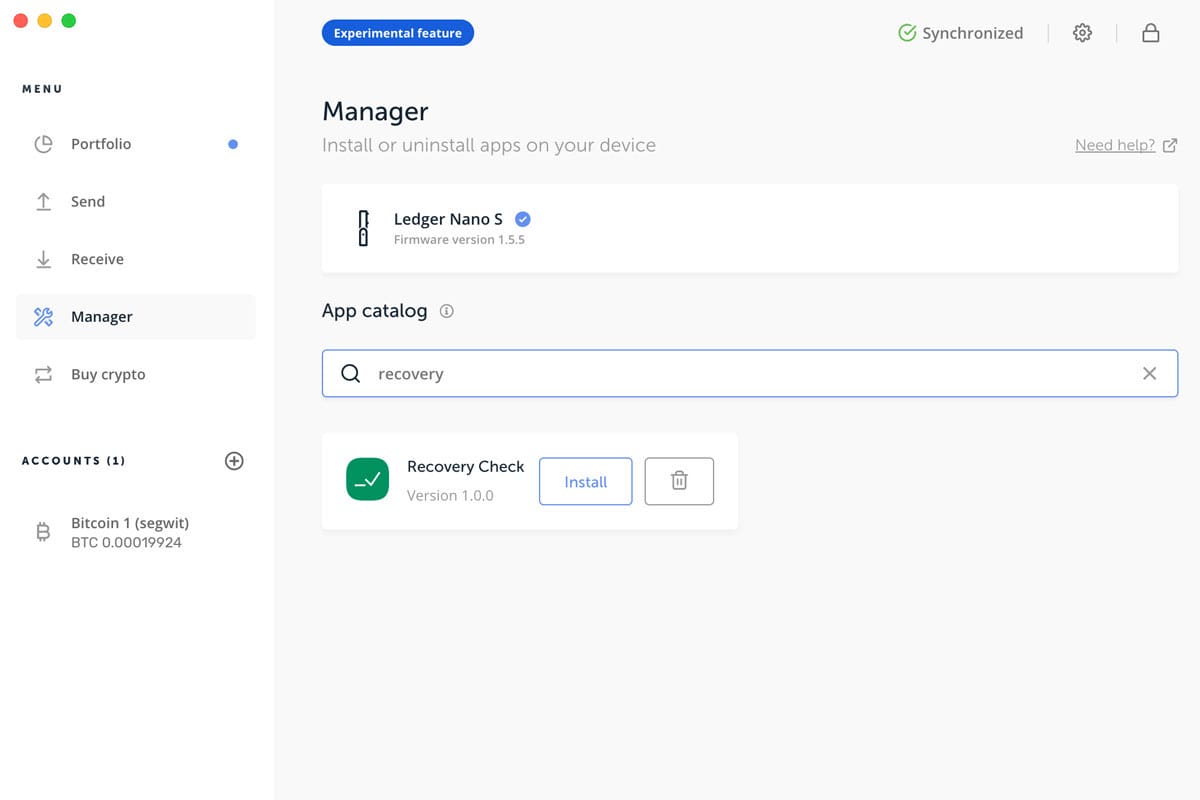This screenshot has height=800, width=1200.
Task: Click the BTC 0.00019924 balance
Action: point(126,542)
